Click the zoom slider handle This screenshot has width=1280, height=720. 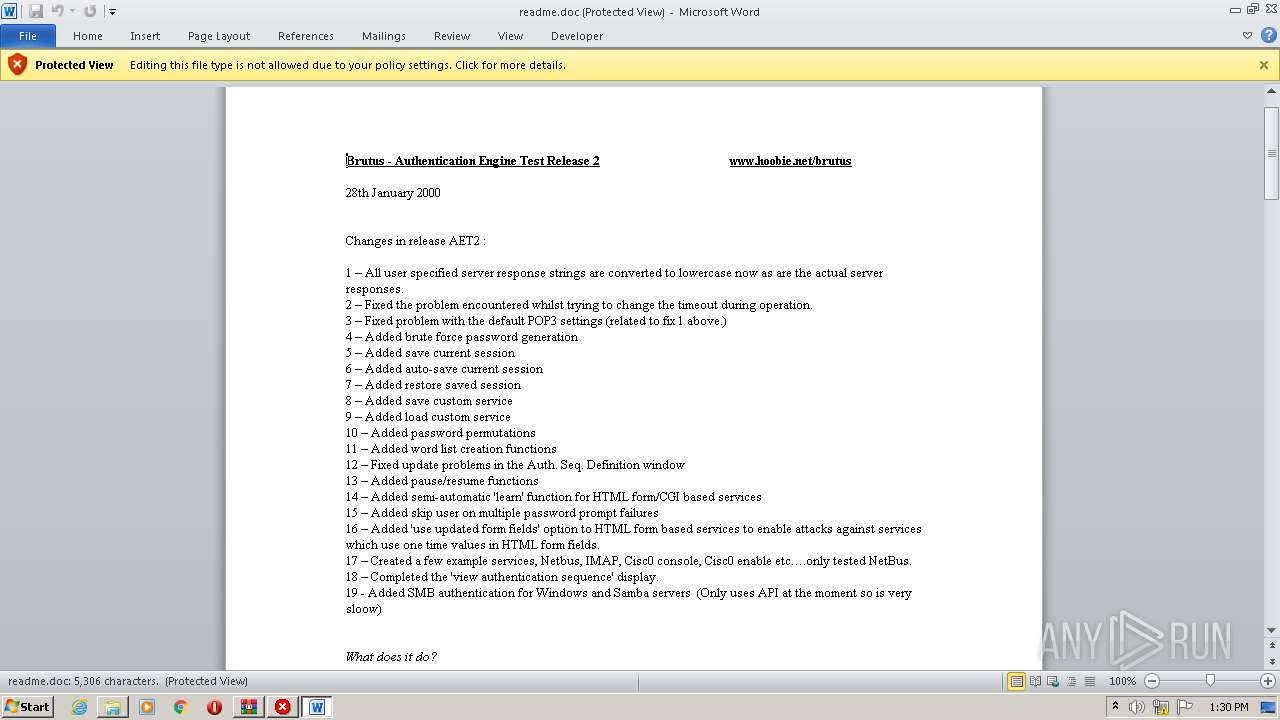tap(1210, 681)
